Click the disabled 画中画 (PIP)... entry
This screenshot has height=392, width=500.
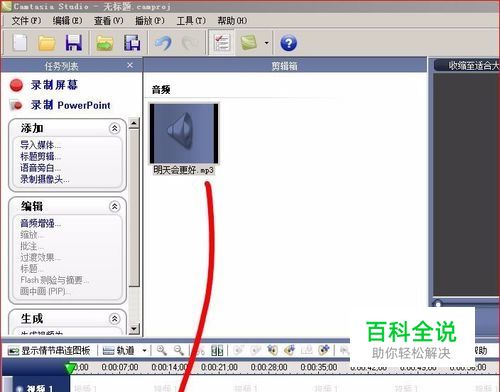[x=45, y=291]
